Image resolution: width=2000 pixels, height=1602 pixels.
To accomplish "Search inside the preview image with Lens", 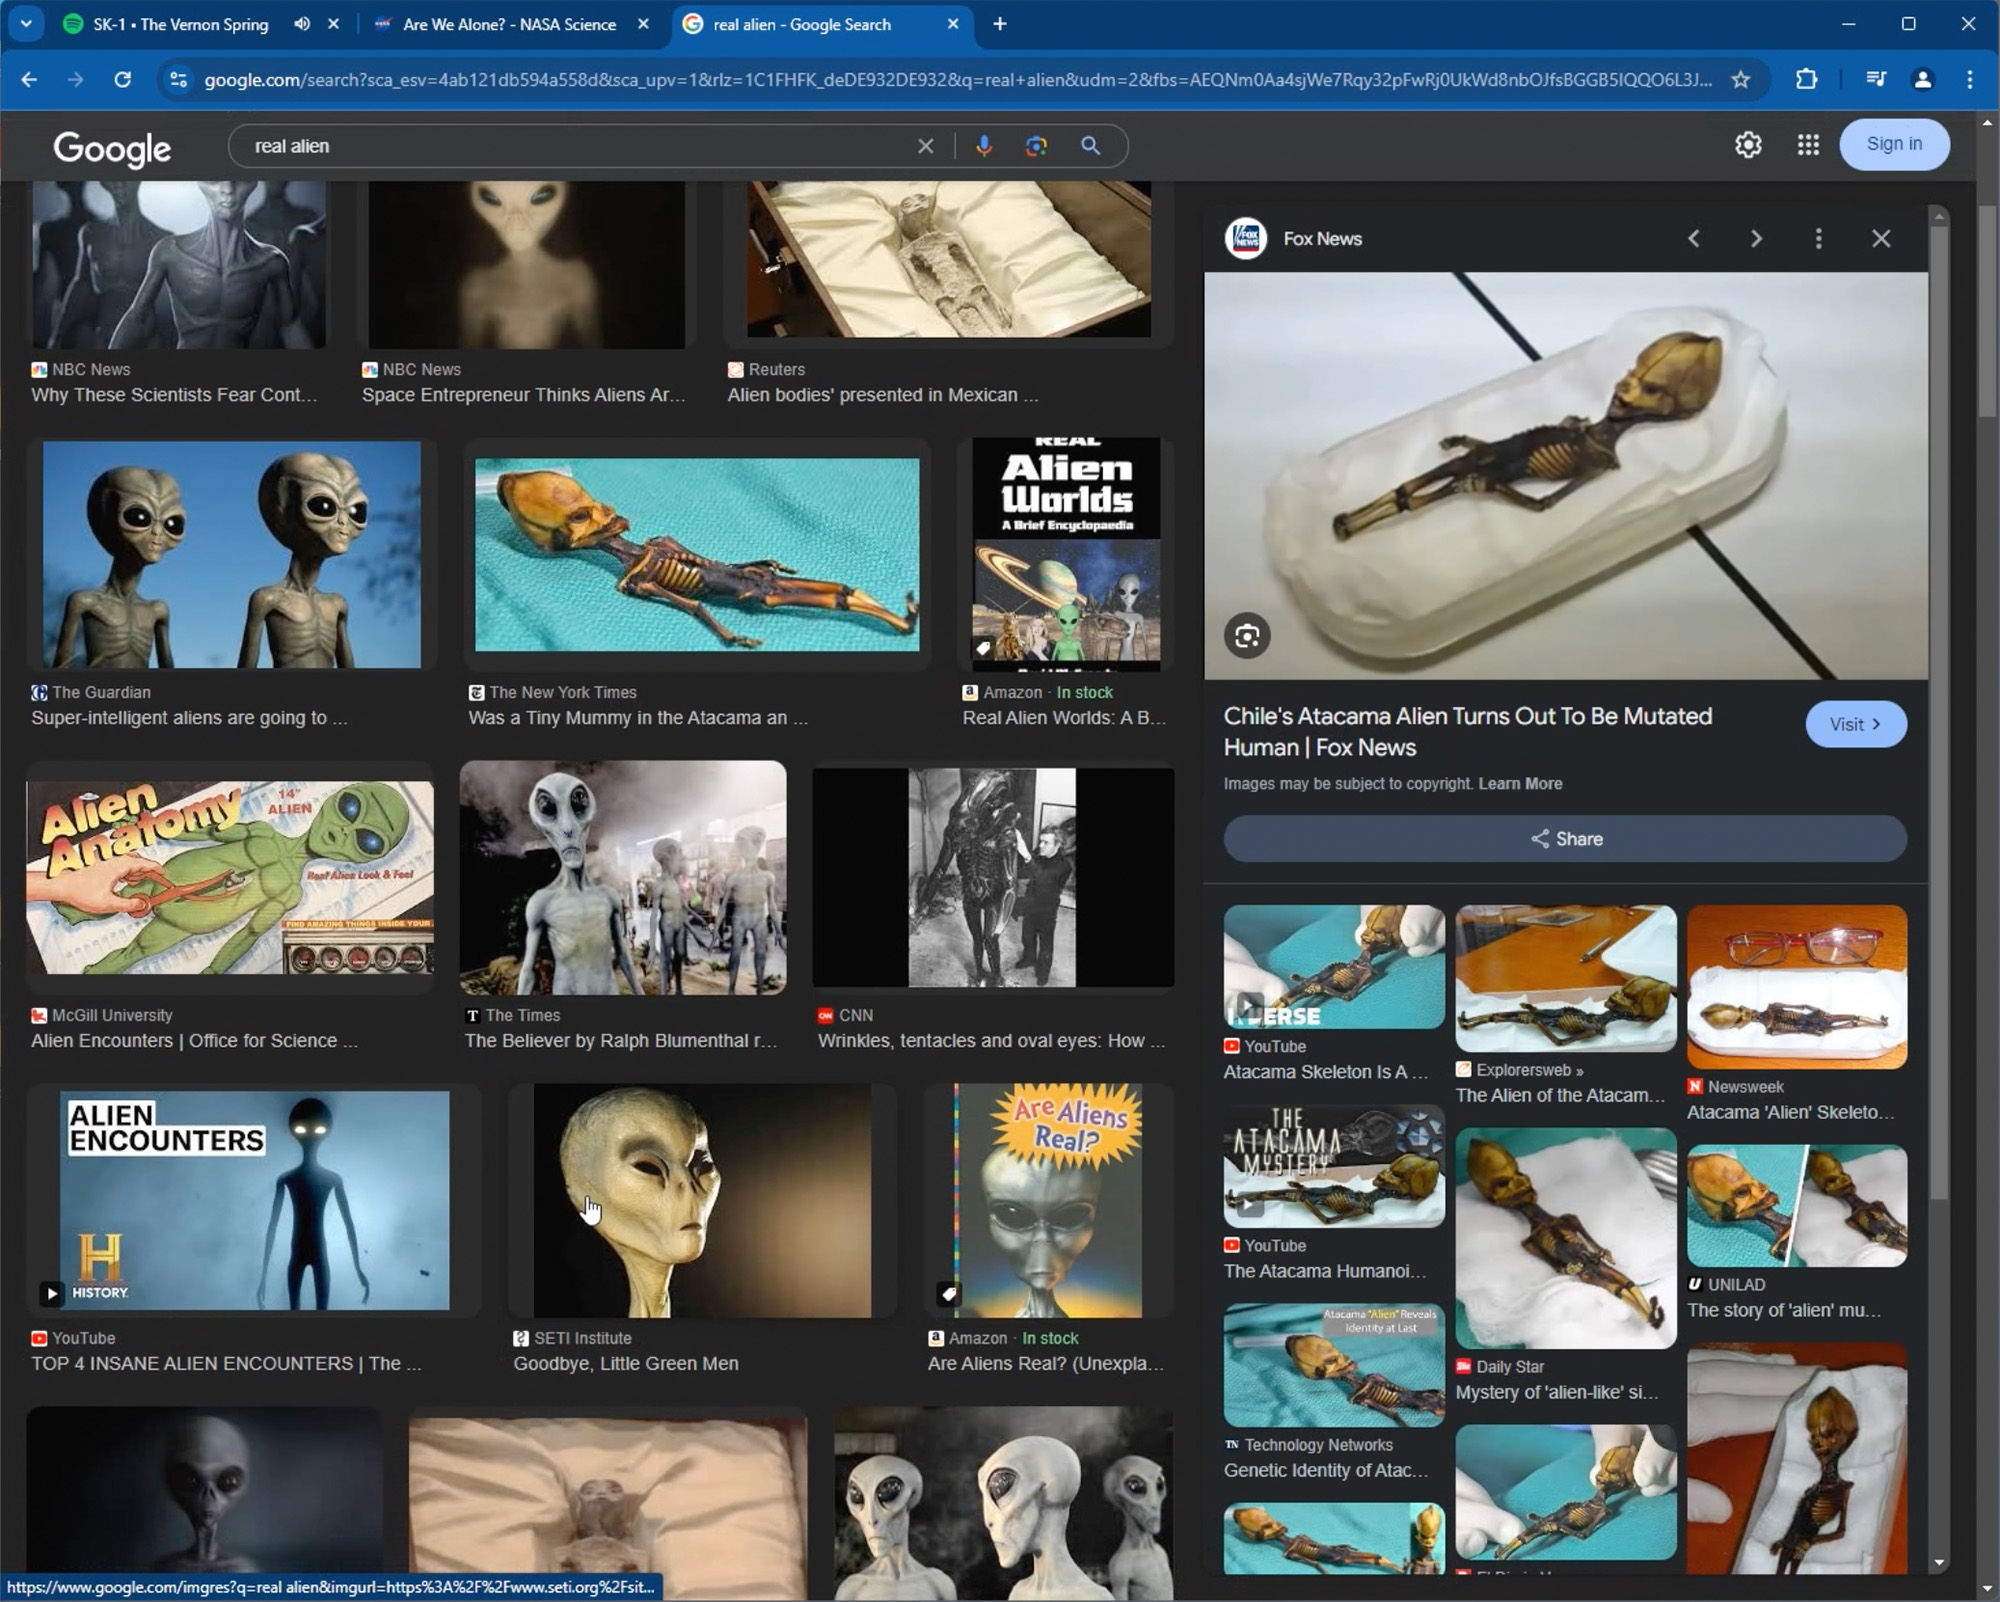I will coord(1247,636).
